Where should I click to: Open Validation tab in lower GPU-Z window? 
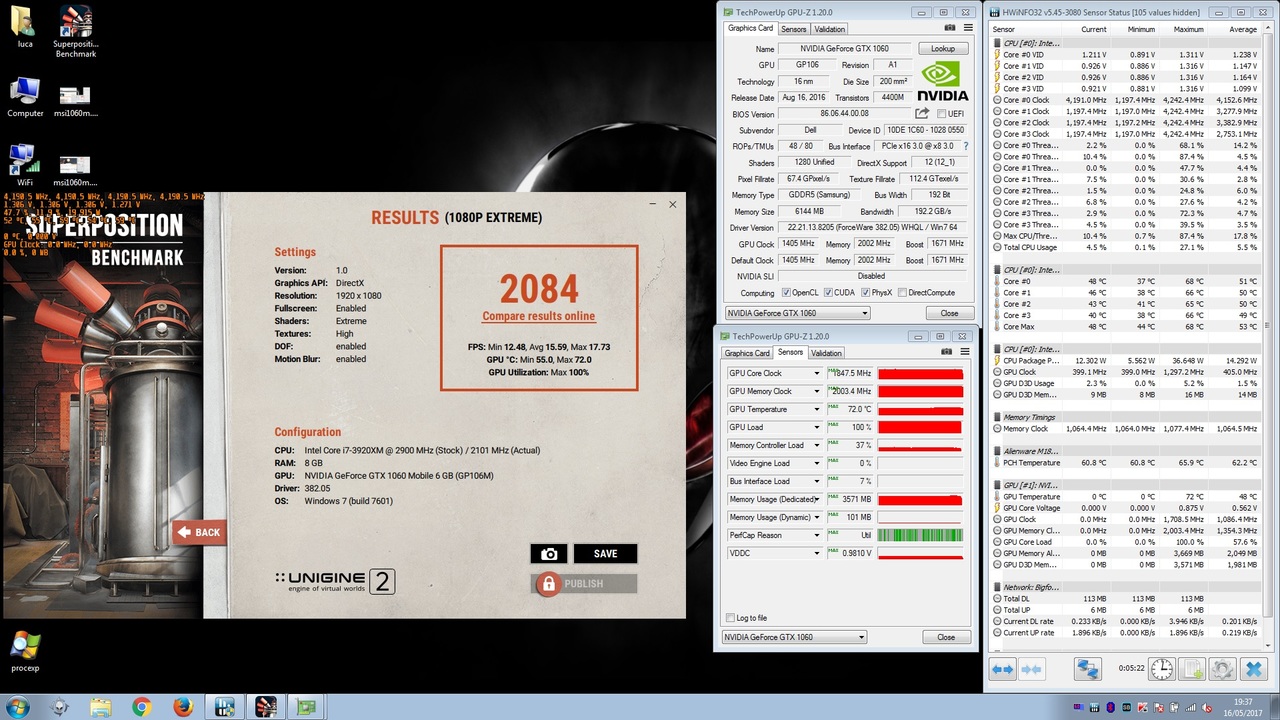click(x=826, y=353)
